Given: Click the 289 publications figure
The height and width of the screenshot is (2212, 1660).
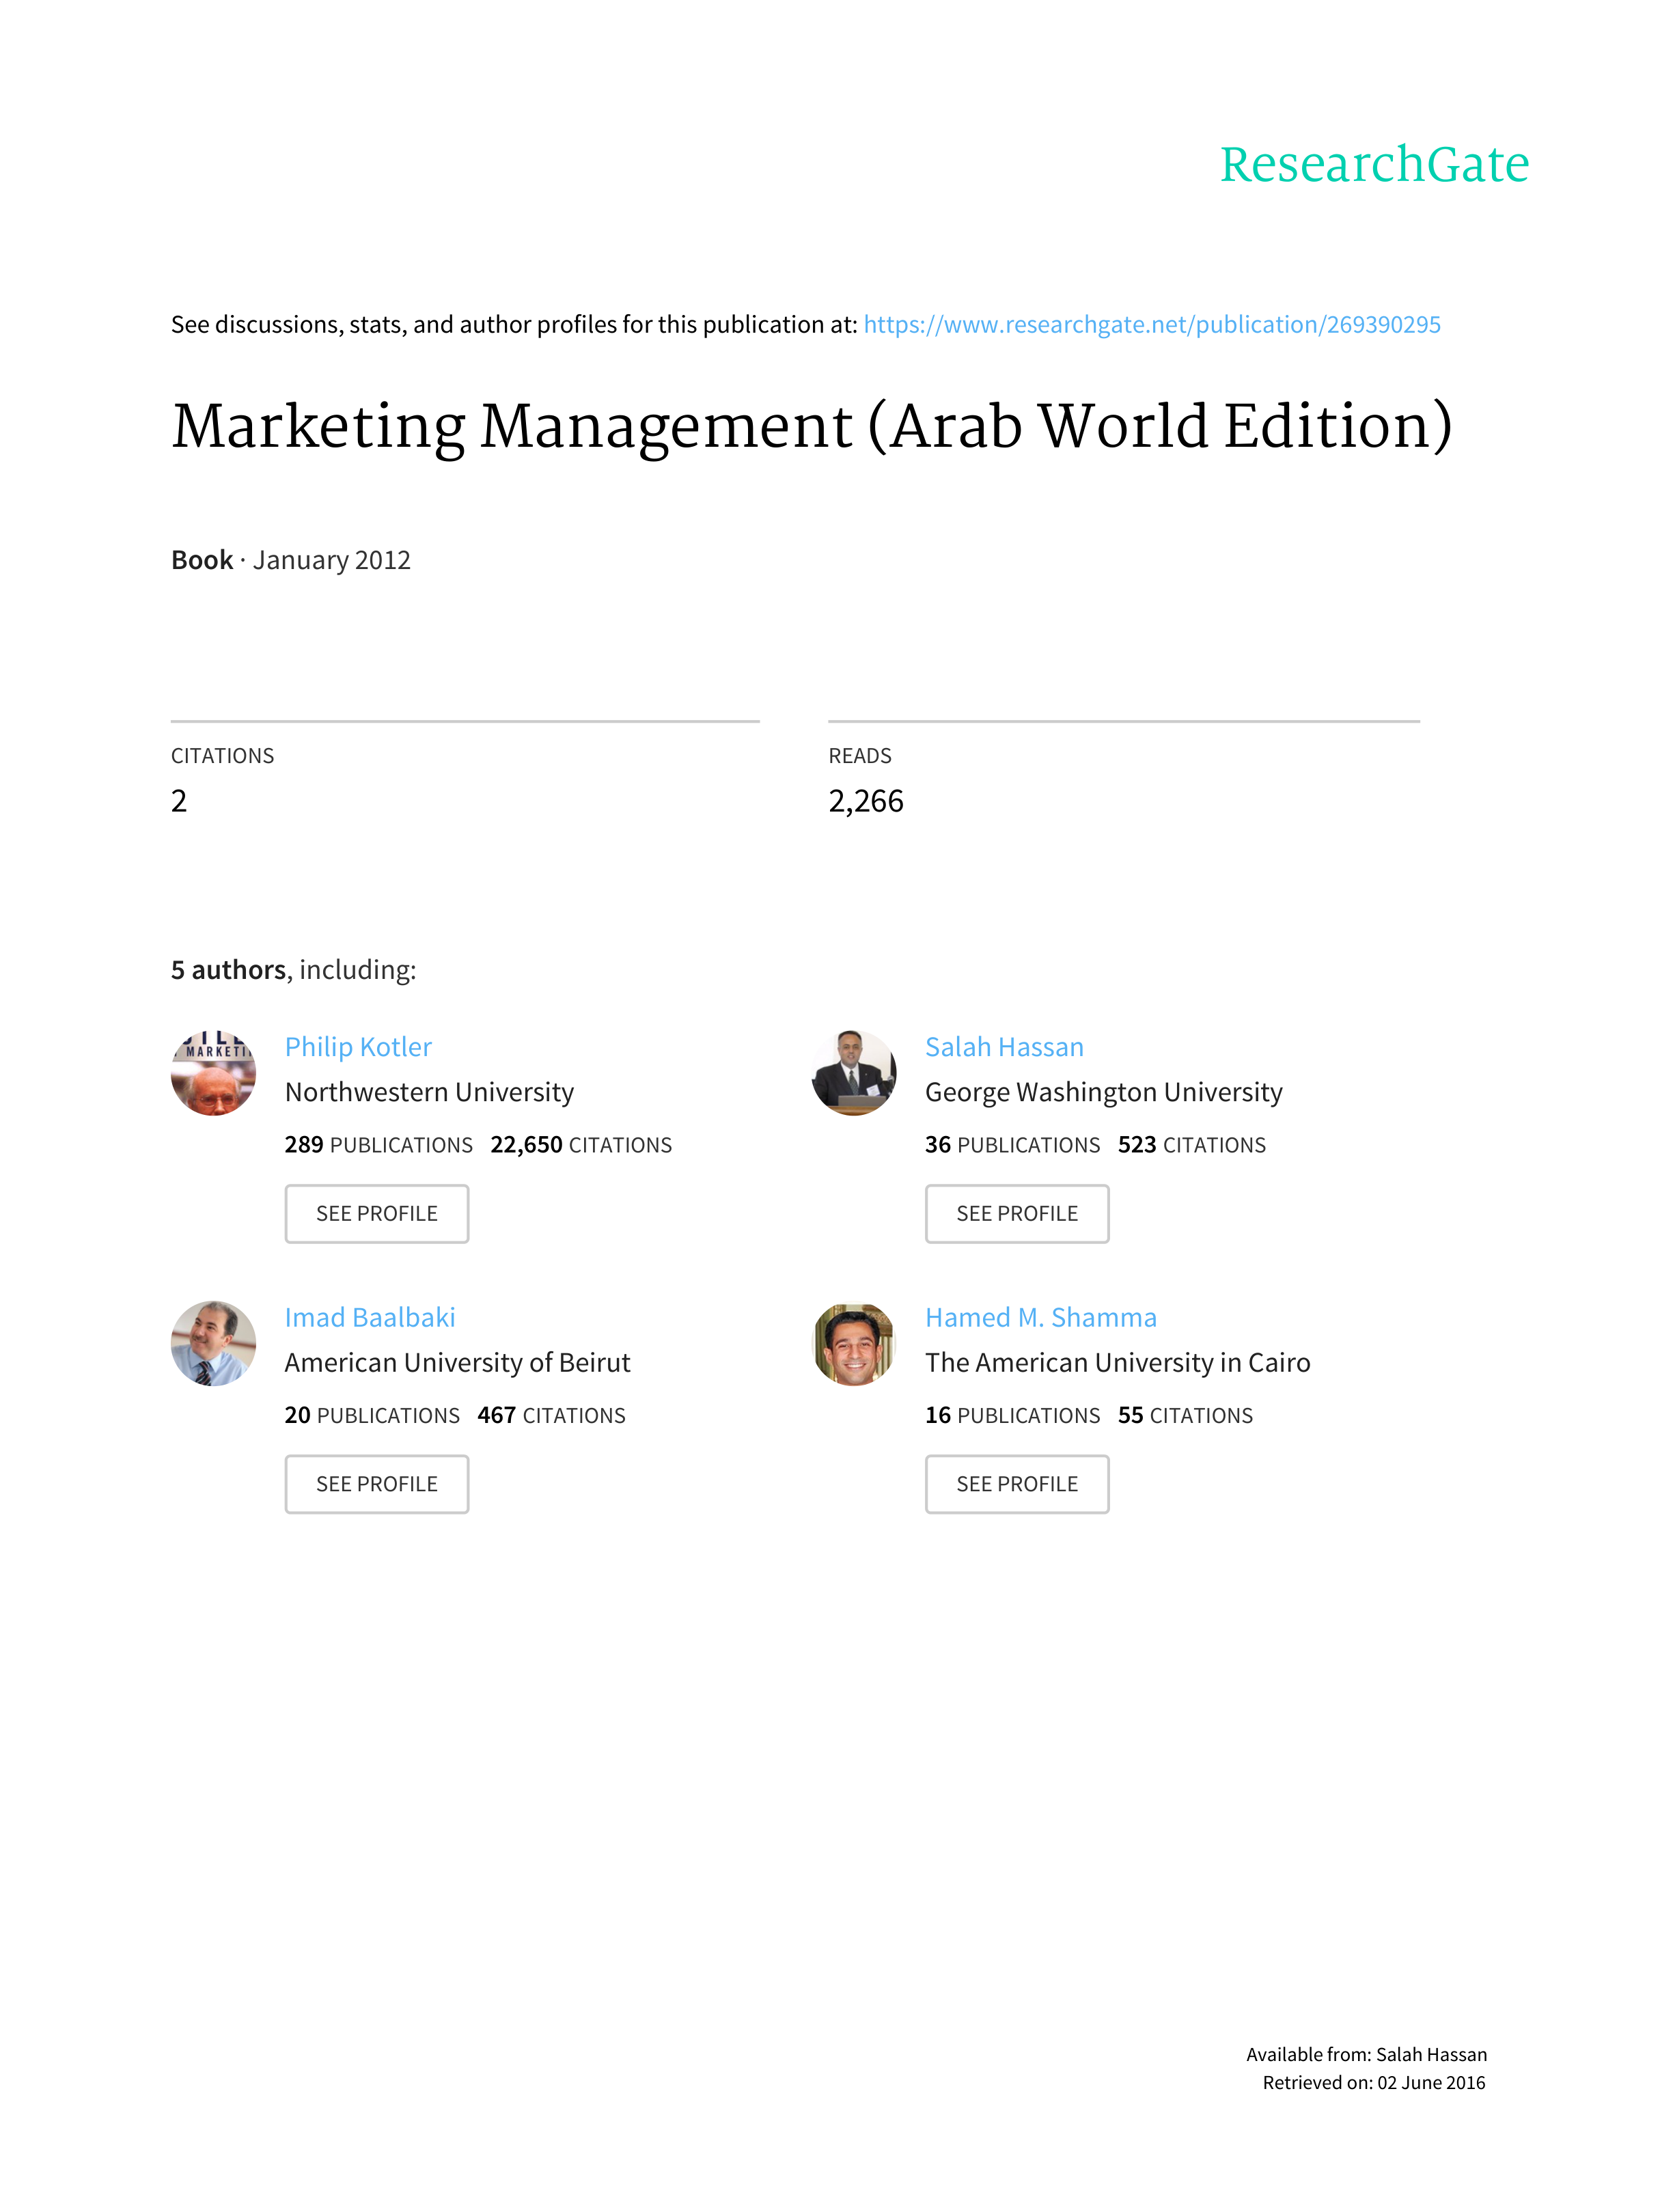Looking at the screenshot, I should pos(378,1145).
